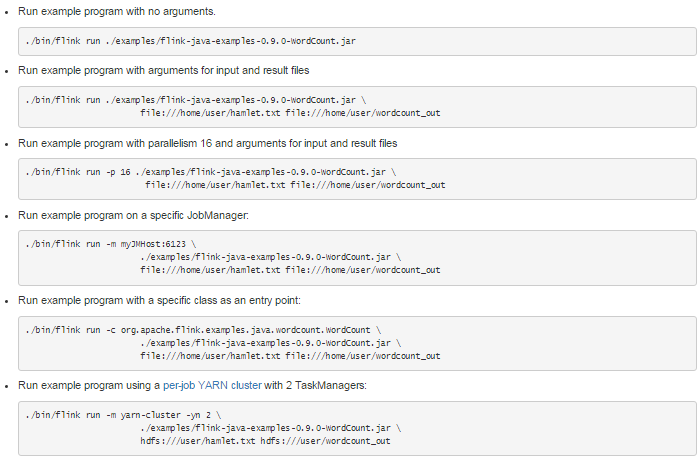The image size is (699, 461).
Task: Click the jar path line in the YARN code block
Action: (x=268, y=427)
